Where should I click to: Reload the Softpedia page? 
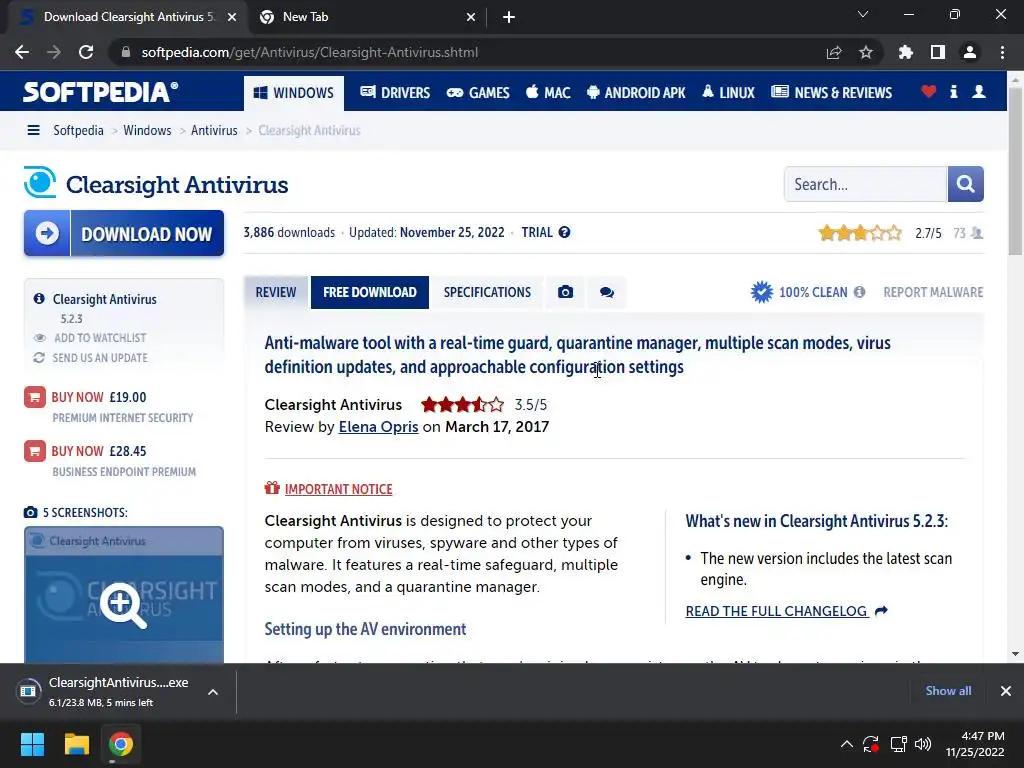86,52
